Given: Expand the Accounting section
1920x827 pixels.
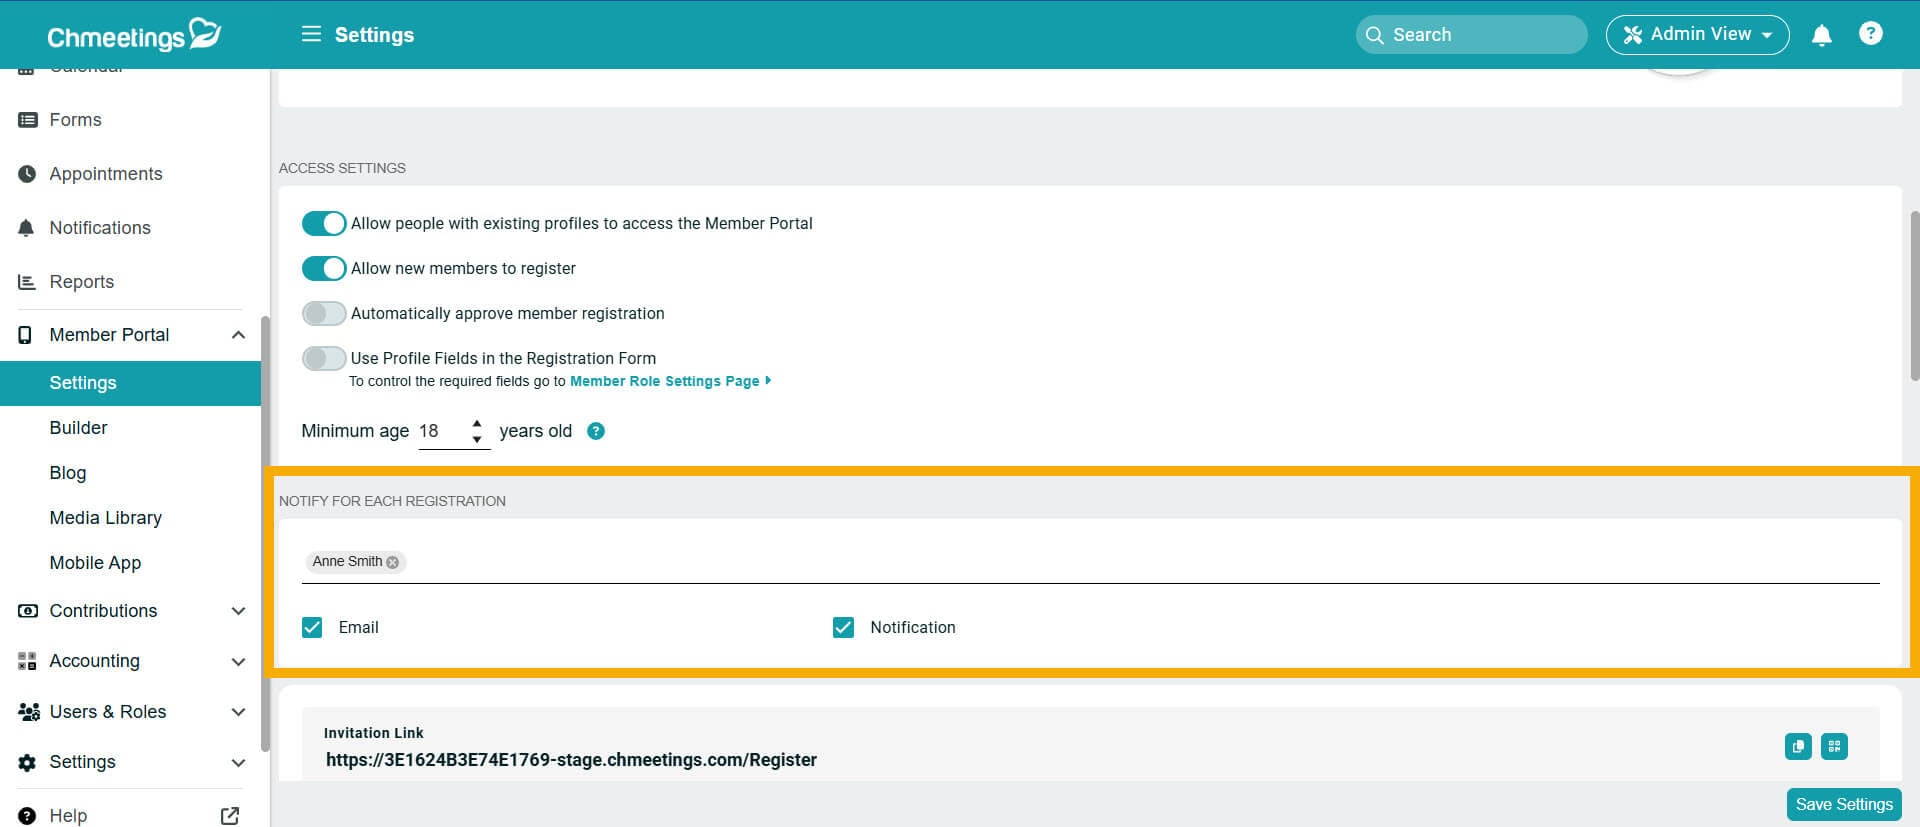Looking at the screenshot, I should [x=238, y=661].
